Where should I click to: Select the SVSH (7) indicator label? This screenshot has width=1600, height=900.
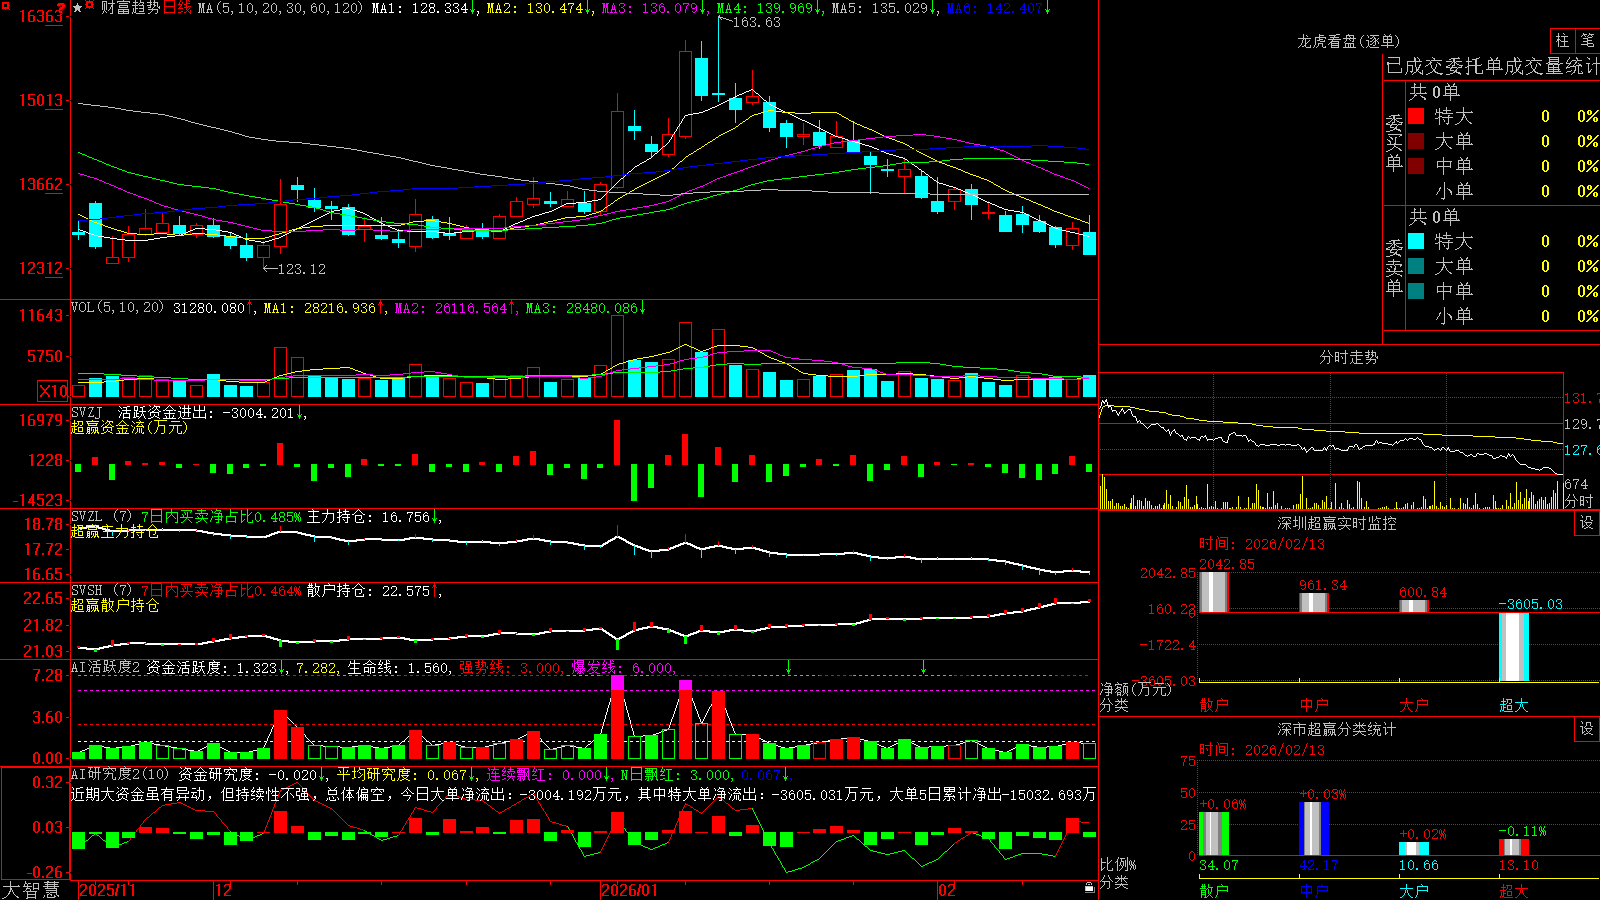[101, 591]
